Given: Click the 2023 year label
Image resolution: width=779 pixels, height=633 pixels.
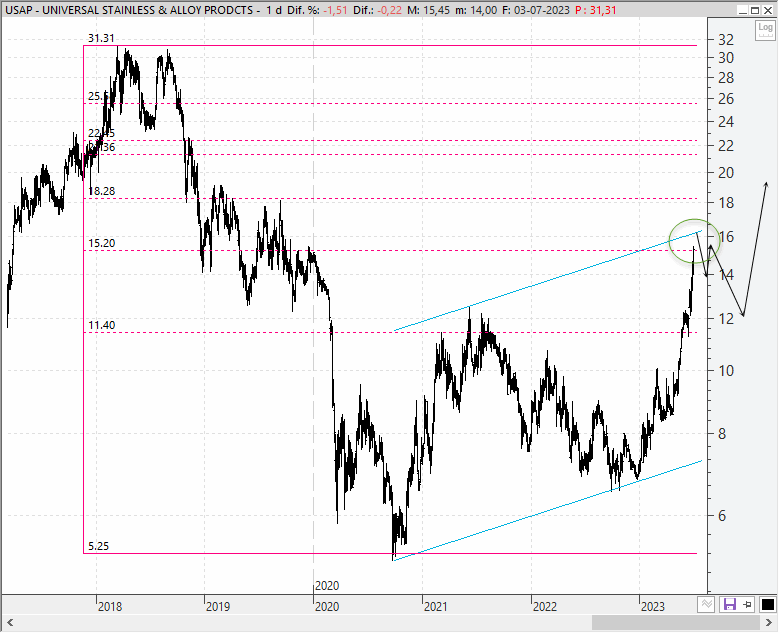Looking at the screenshot, I should point(653,607).
